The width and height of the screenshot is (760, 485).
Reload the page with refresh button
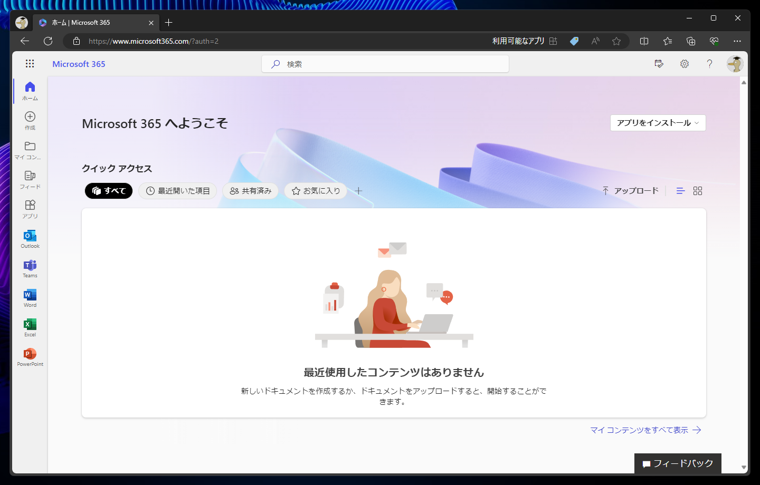(48, 41)
